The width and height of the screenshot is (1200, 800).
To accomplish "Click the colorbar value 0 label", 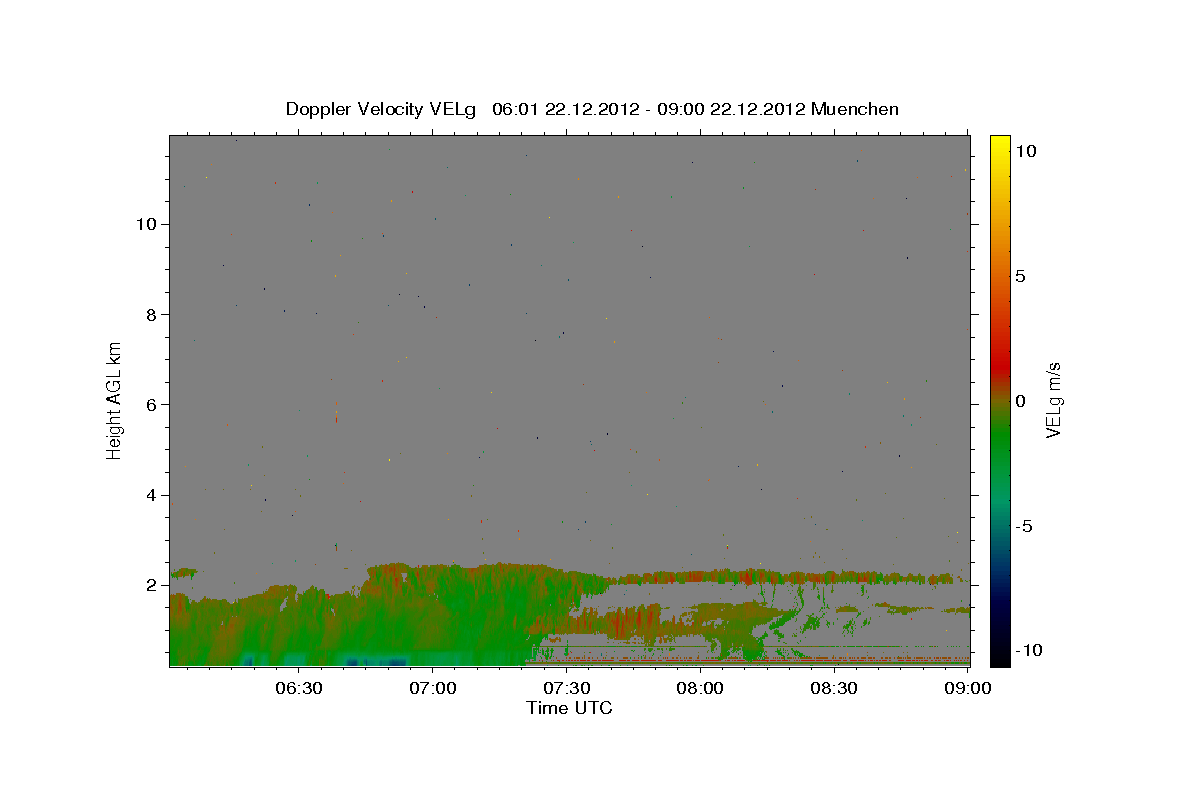I will pos(1020,401).
